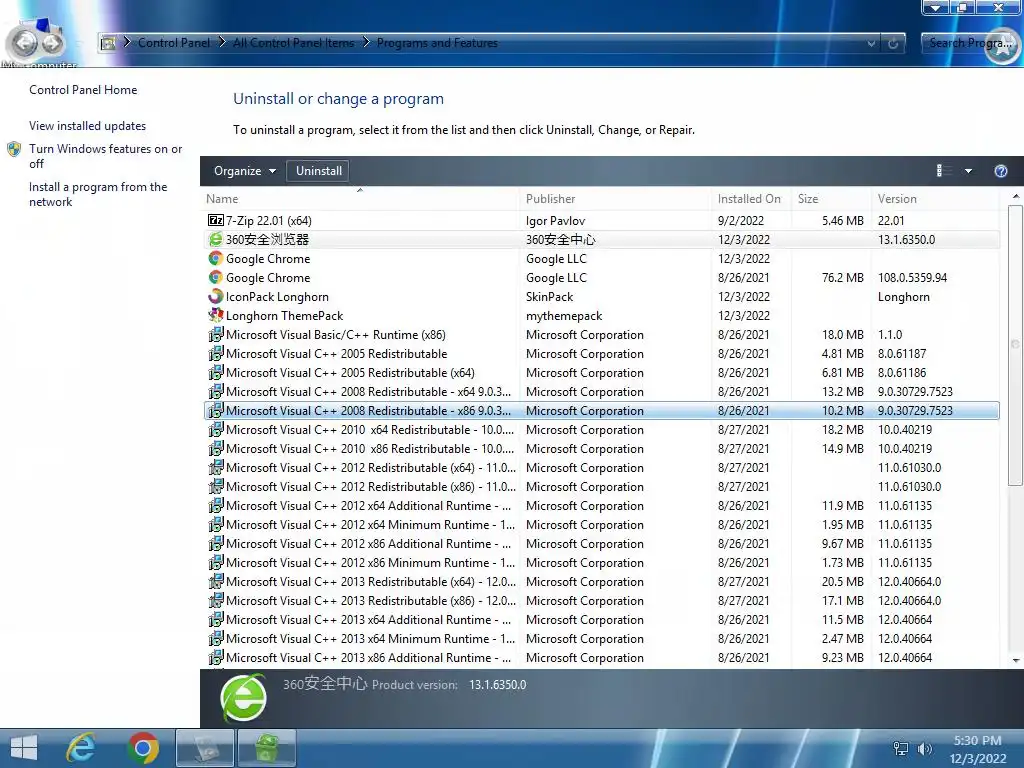Image resolution: width=1024 pixels, height=768 pixels.
Task: Click the refresh button beside address bar
Action: 892,44
